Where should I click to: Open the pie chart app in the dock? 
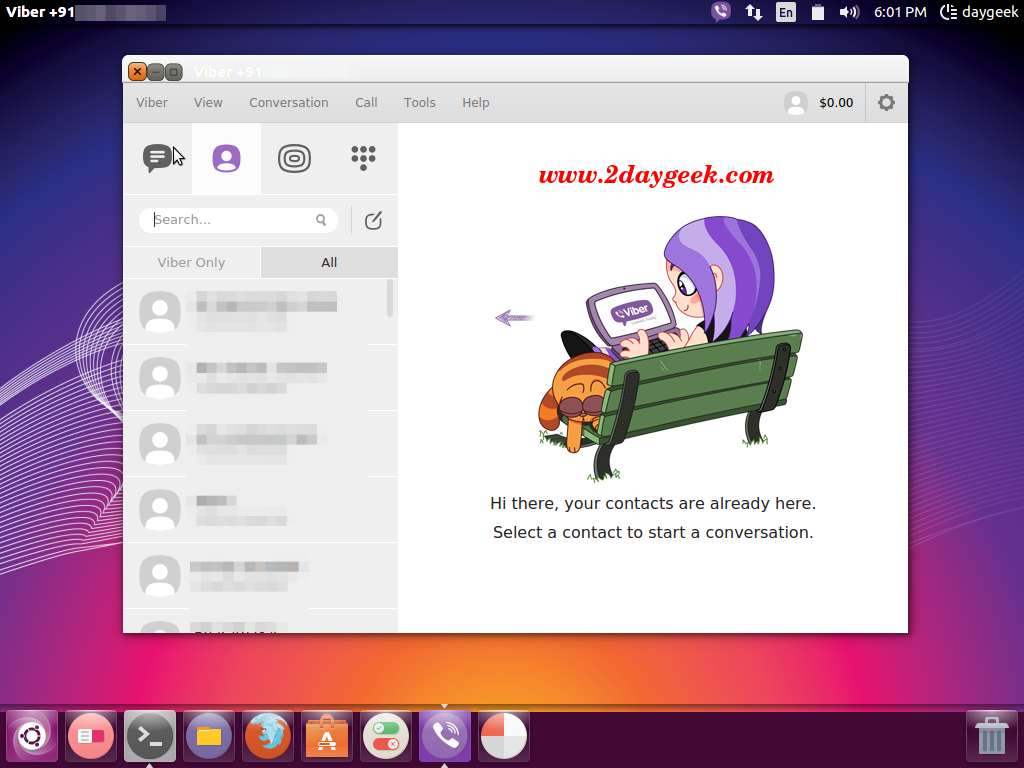[504, 736]
